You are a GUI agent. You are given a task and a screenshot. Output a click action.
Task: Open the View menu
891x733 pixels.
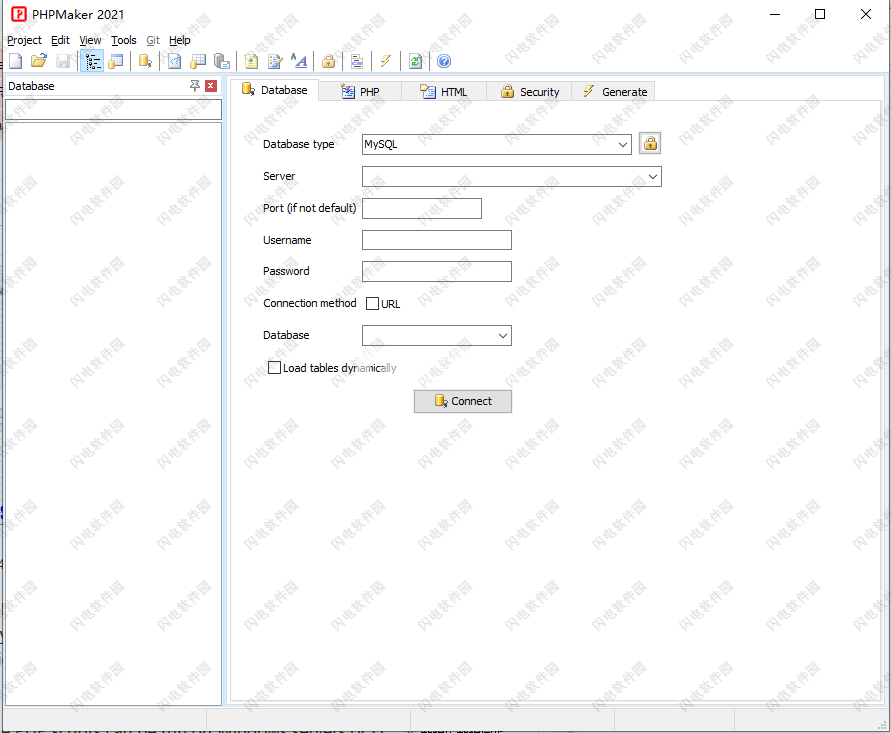[x=90, y=40]
